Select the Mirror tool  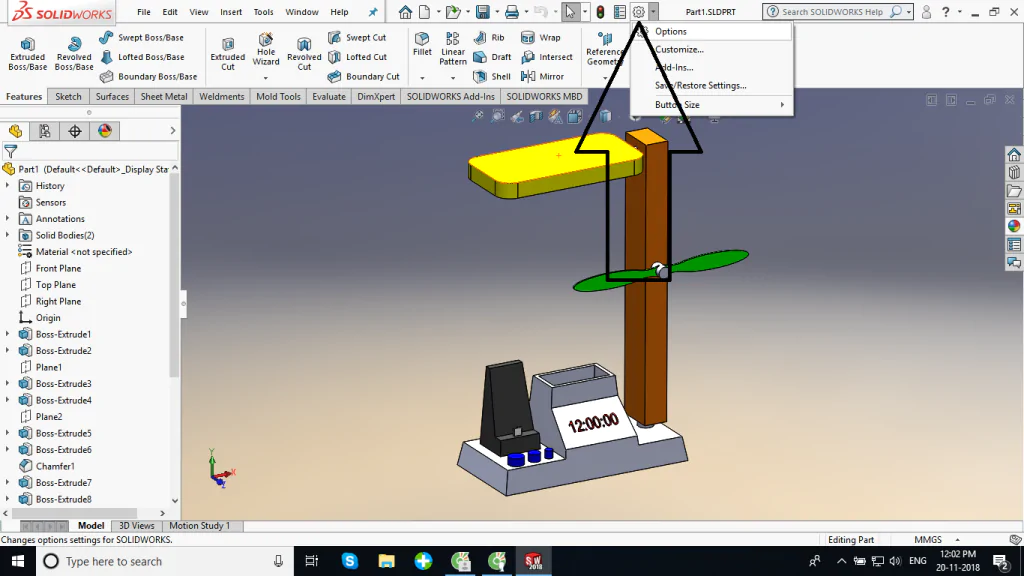coord(543,76)
